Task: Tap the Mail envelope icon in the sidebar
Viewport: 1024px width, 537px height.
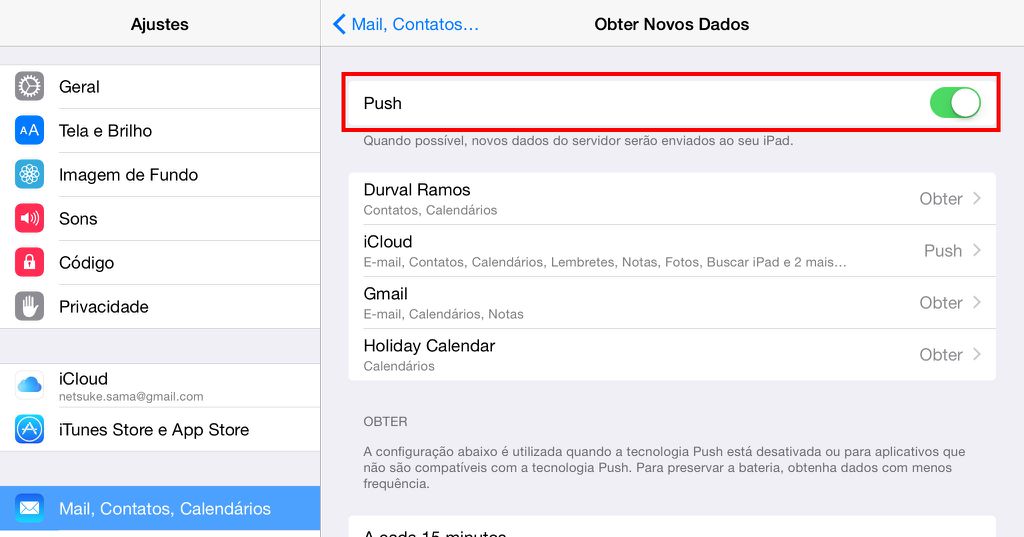Action: tap(29, 508)
